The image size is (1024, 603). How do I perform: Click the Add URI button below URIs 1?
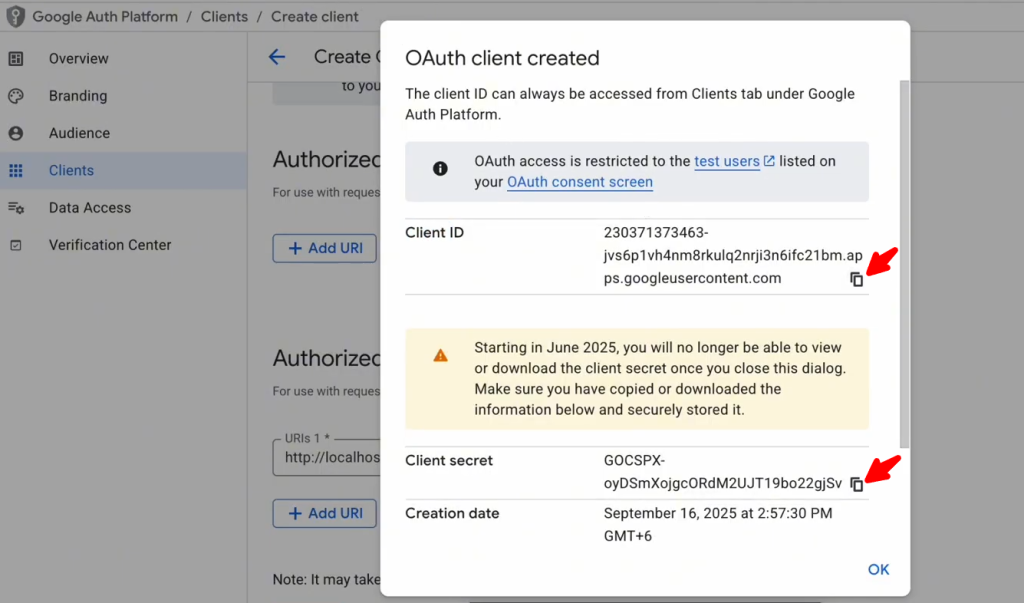coord(324,513)
